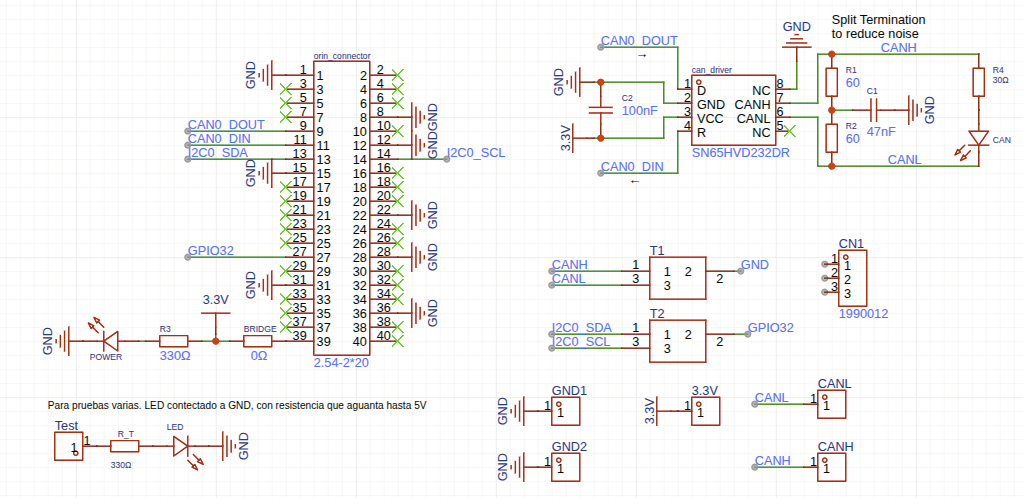Select the GND1 test point pad

[565, 411]
